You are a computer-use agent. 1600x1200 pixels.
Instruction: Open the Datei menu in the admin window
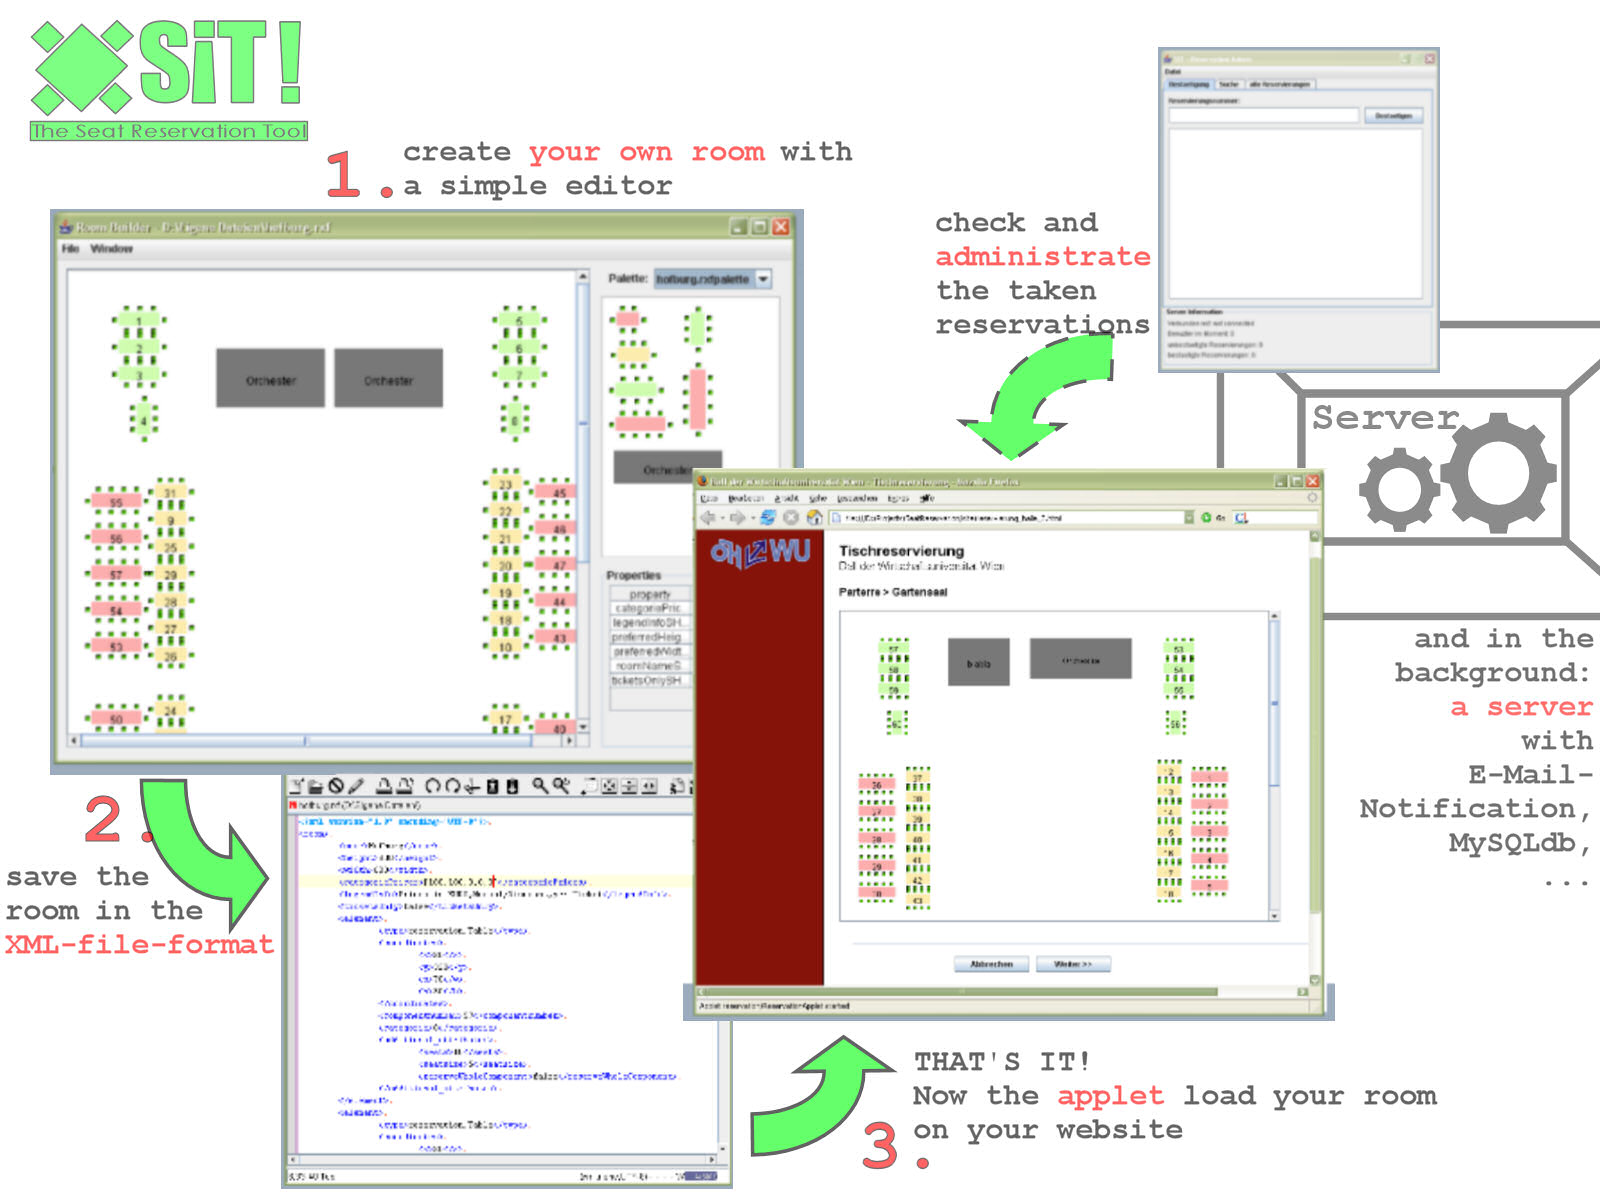pyautogui.click(x=1173, y=71)
